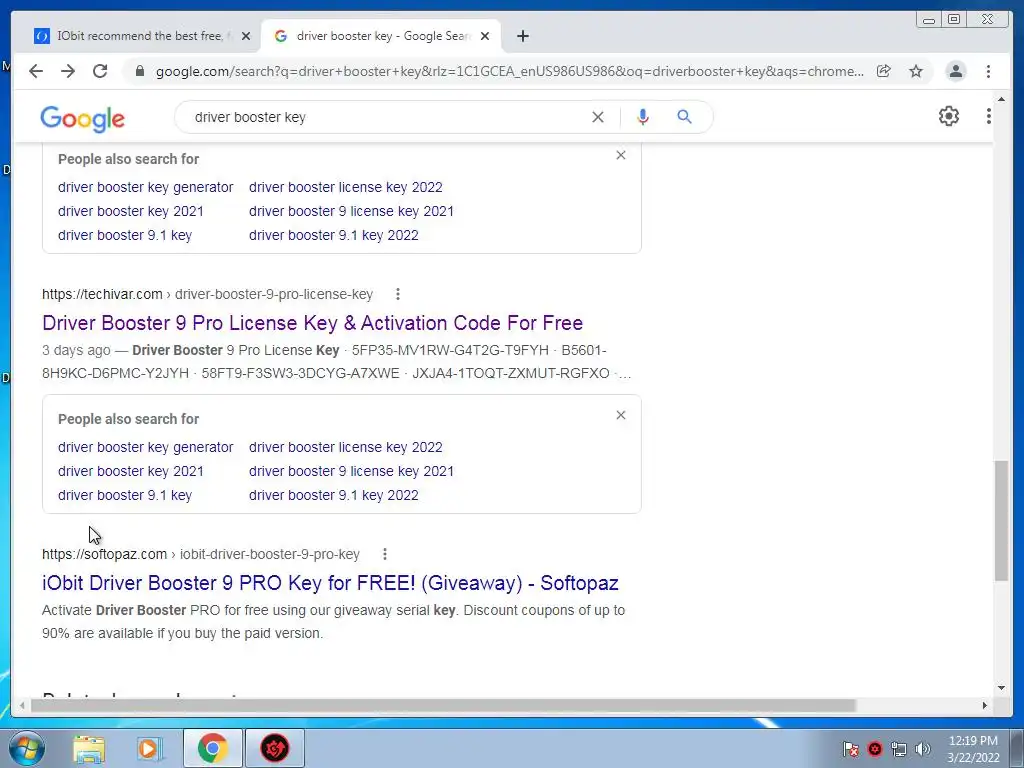Screen dimensions: 1024x768
Task: Click the softopaz.com result URL text
Action: pos(201,554)
